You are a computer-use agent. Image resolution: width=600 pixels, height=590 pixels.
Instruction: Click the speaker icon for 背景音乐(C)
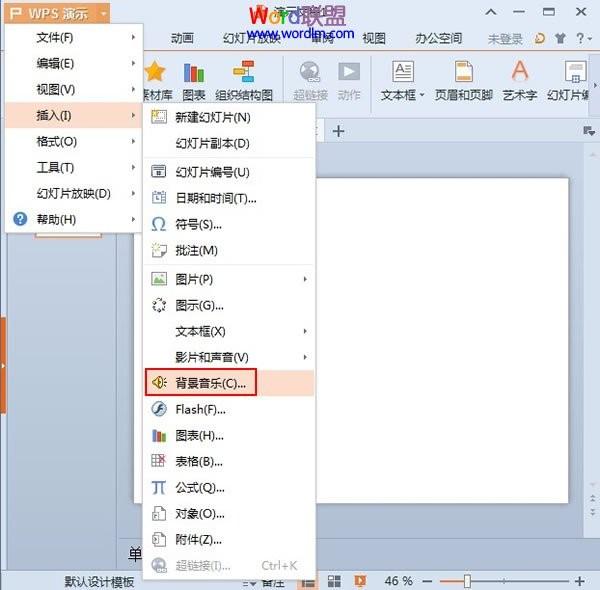pyautogui.click(x=159, y=383)
